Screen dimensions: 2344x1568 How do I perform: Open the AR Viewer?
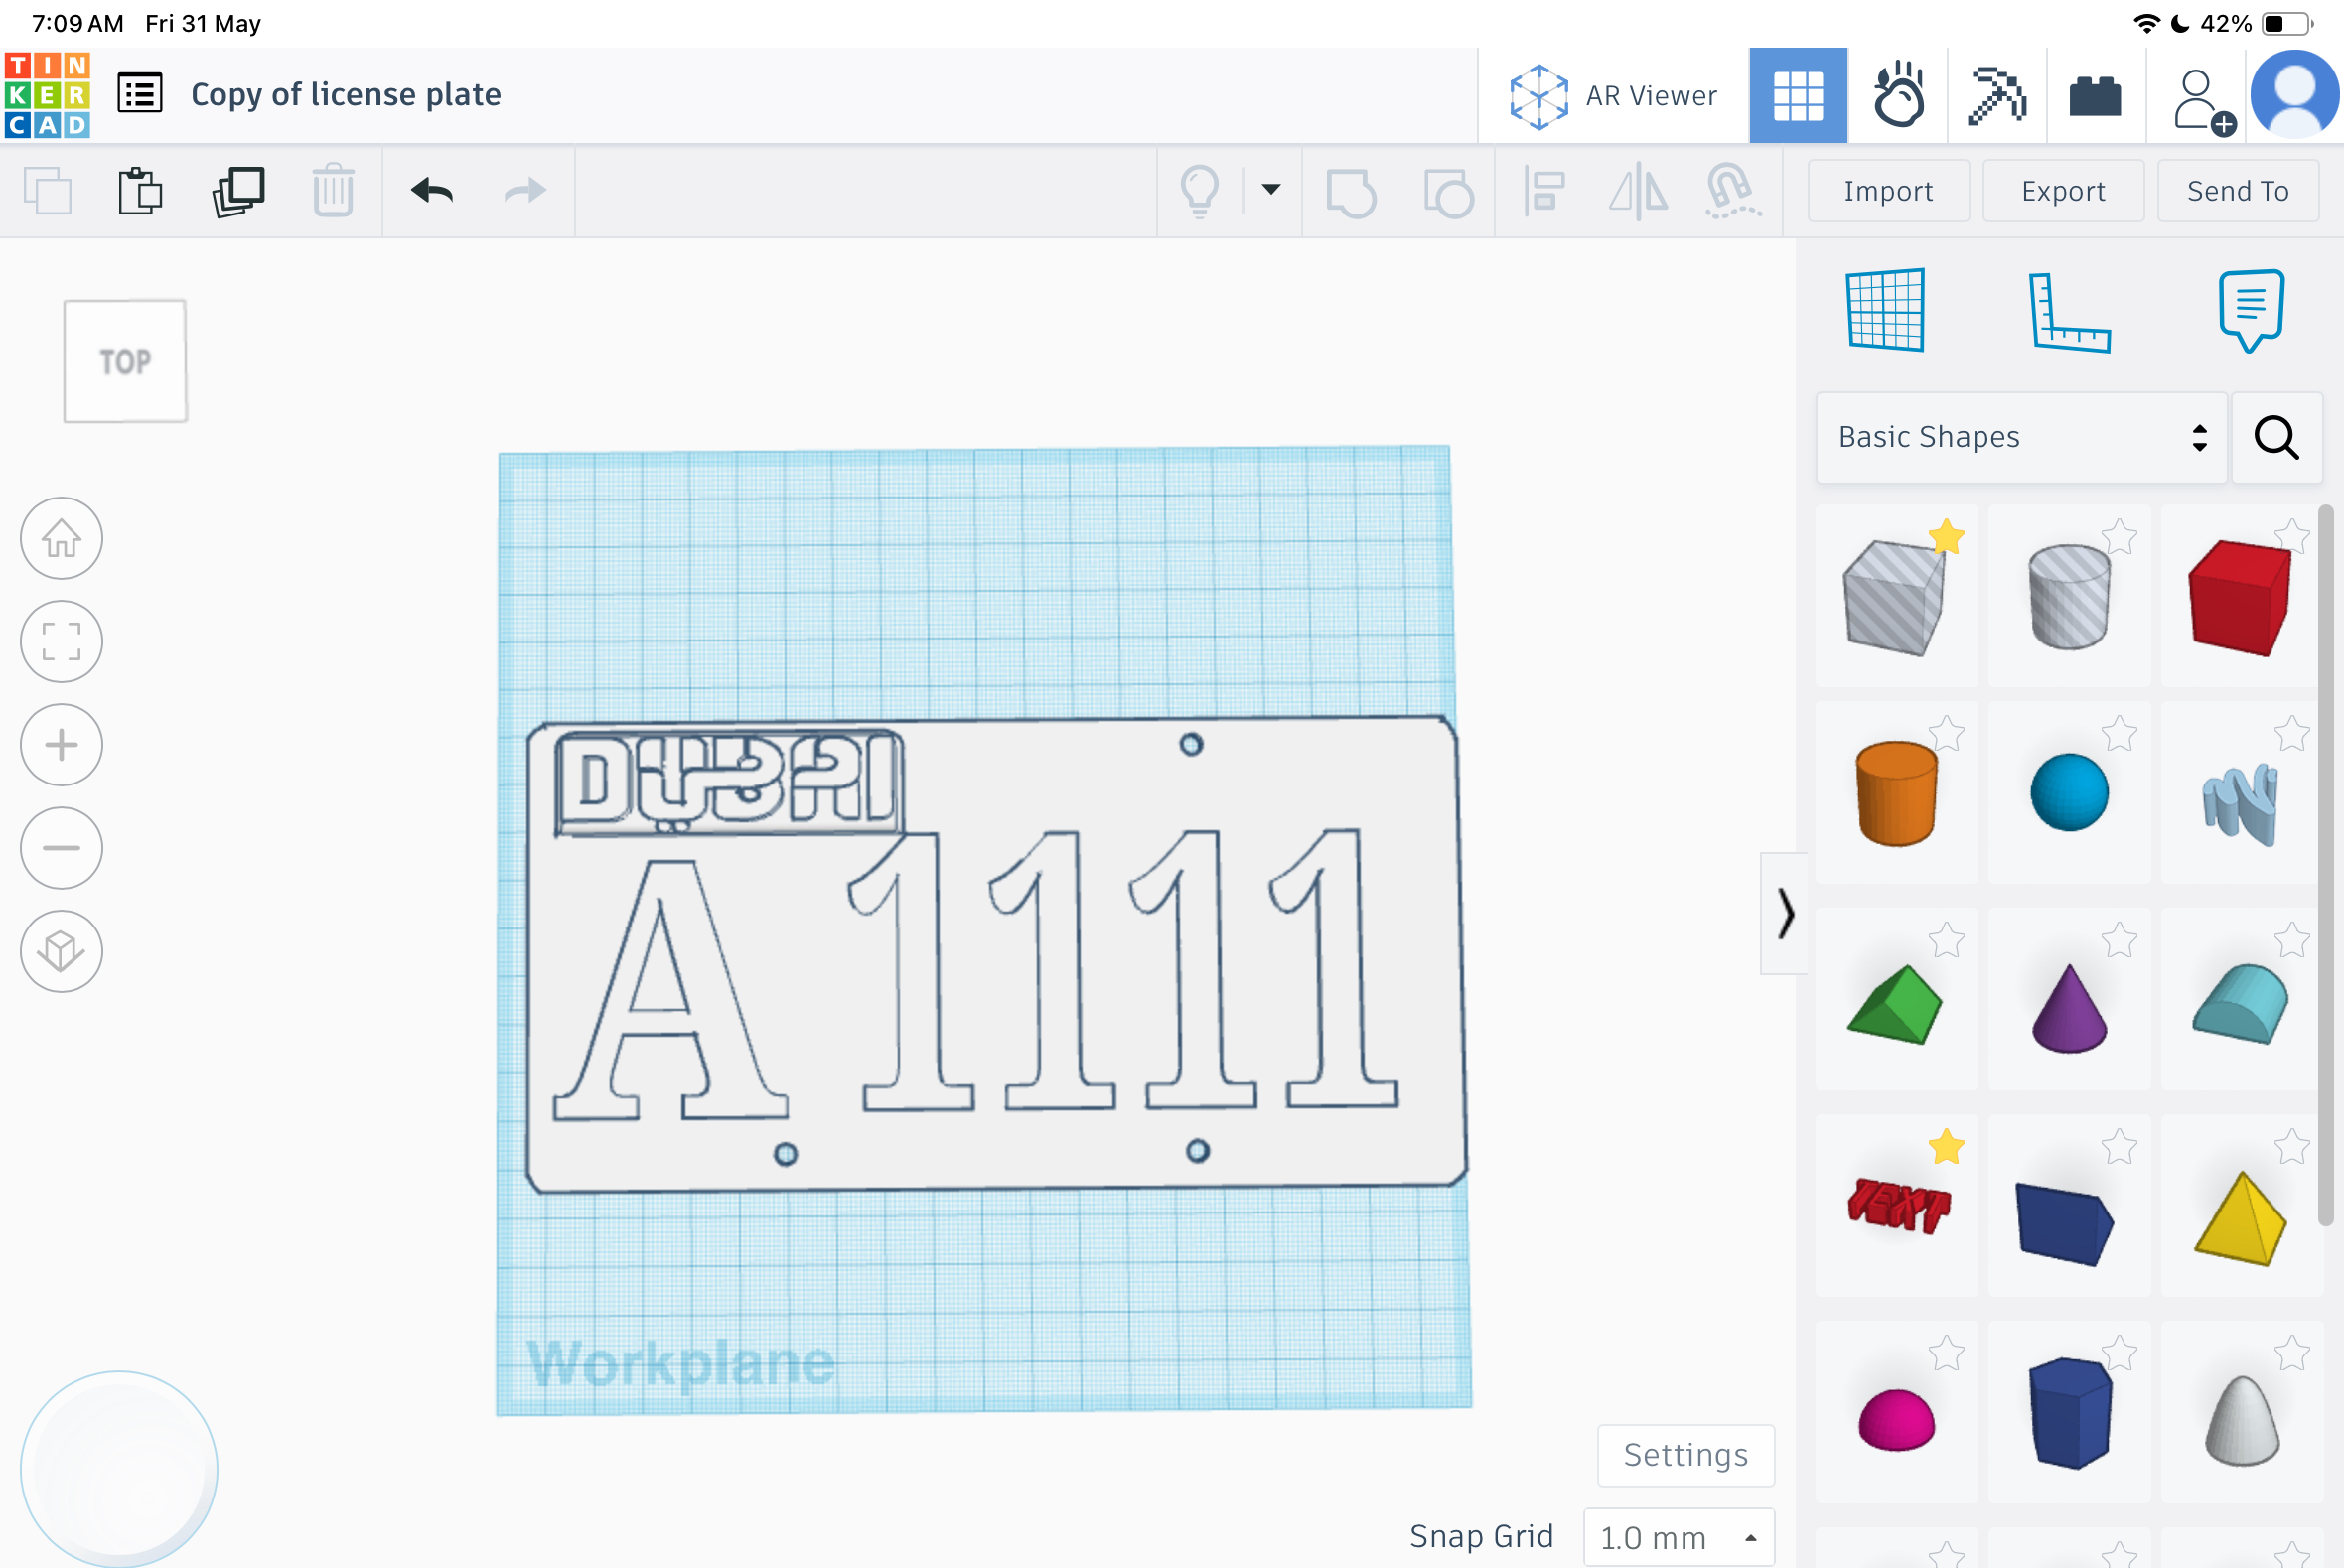(x=1613, y=96)
